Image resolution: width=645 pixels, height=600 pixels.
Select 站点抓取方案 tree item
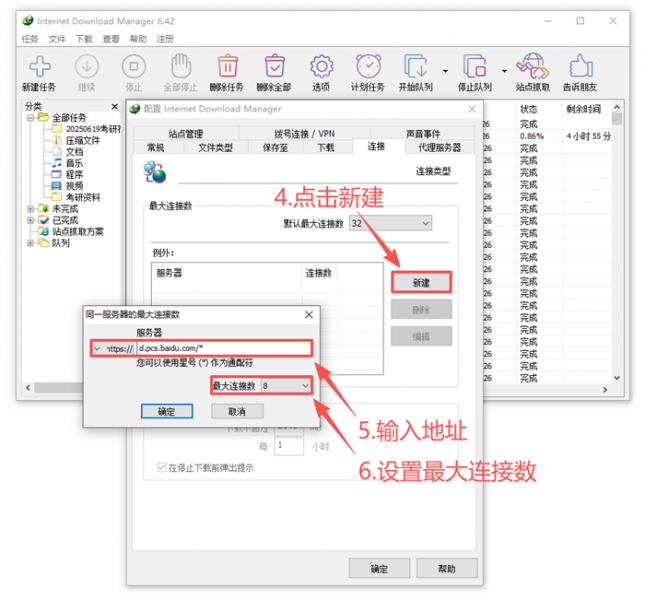(78, 232)
